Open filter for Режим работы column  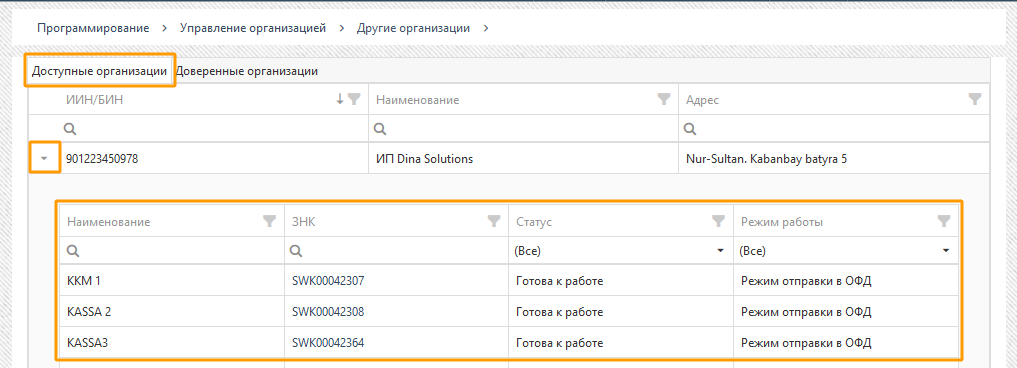[944, 221]
